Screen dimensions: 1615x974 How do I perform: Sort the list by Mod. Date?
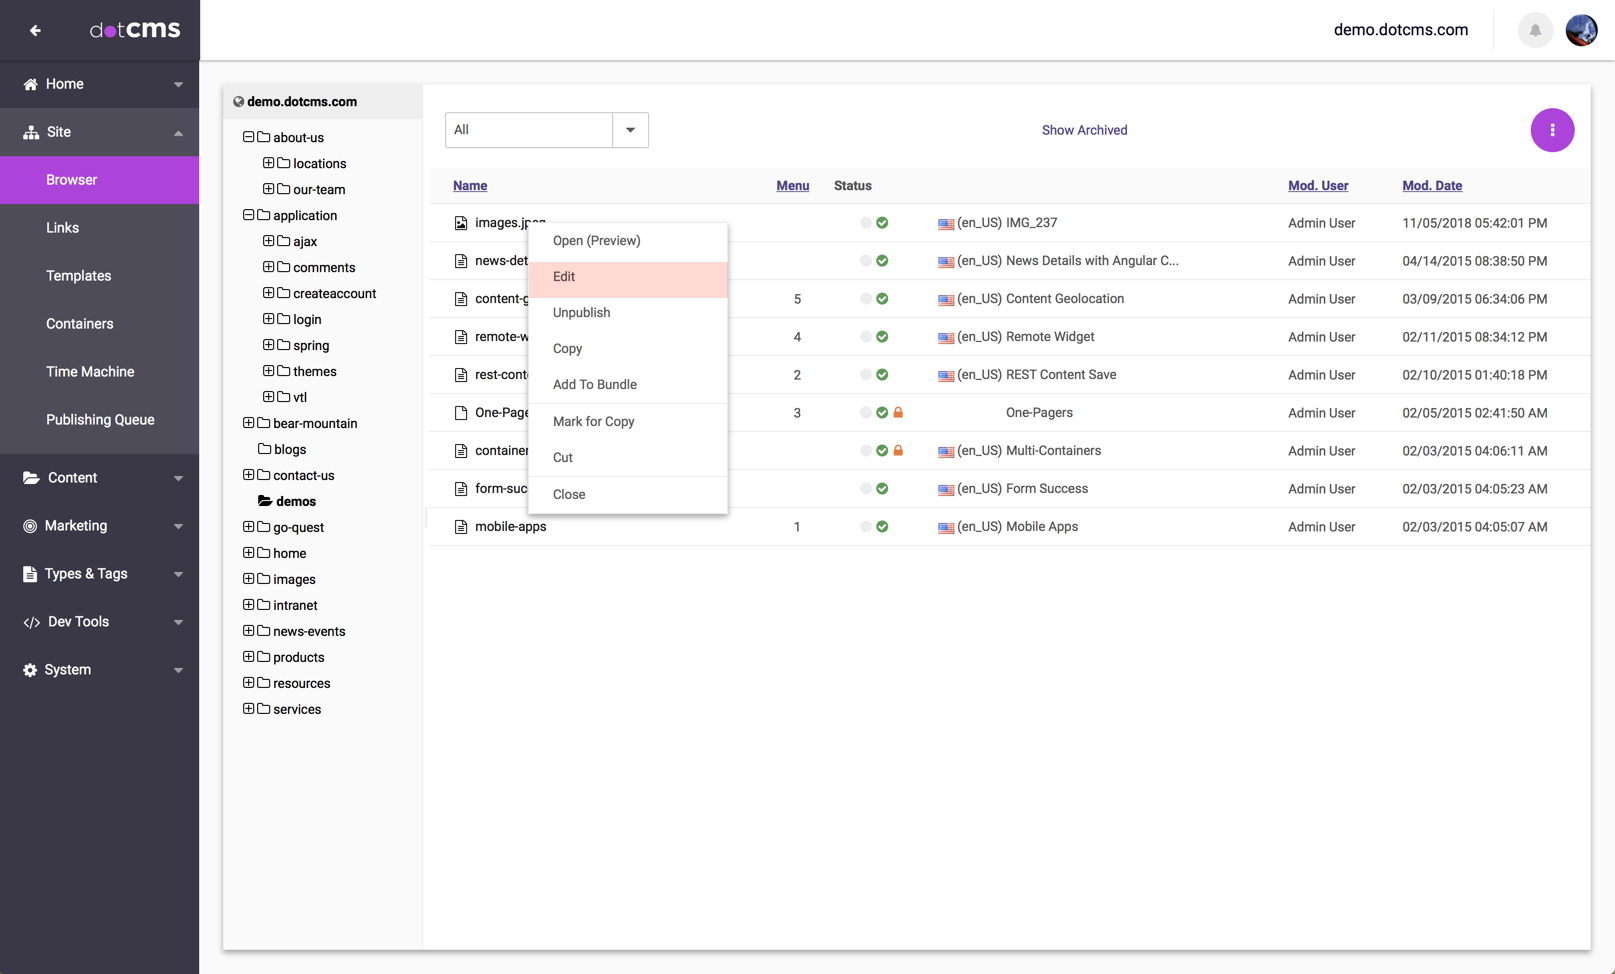1431,186
